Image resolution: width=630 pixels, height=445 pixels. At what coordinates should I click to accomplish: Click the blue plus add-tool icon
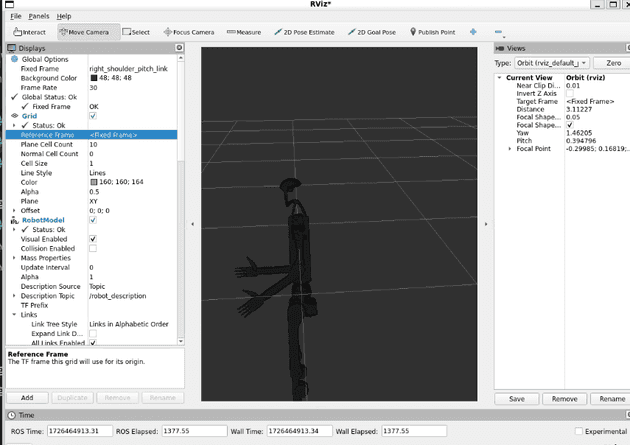pos(473,32)
